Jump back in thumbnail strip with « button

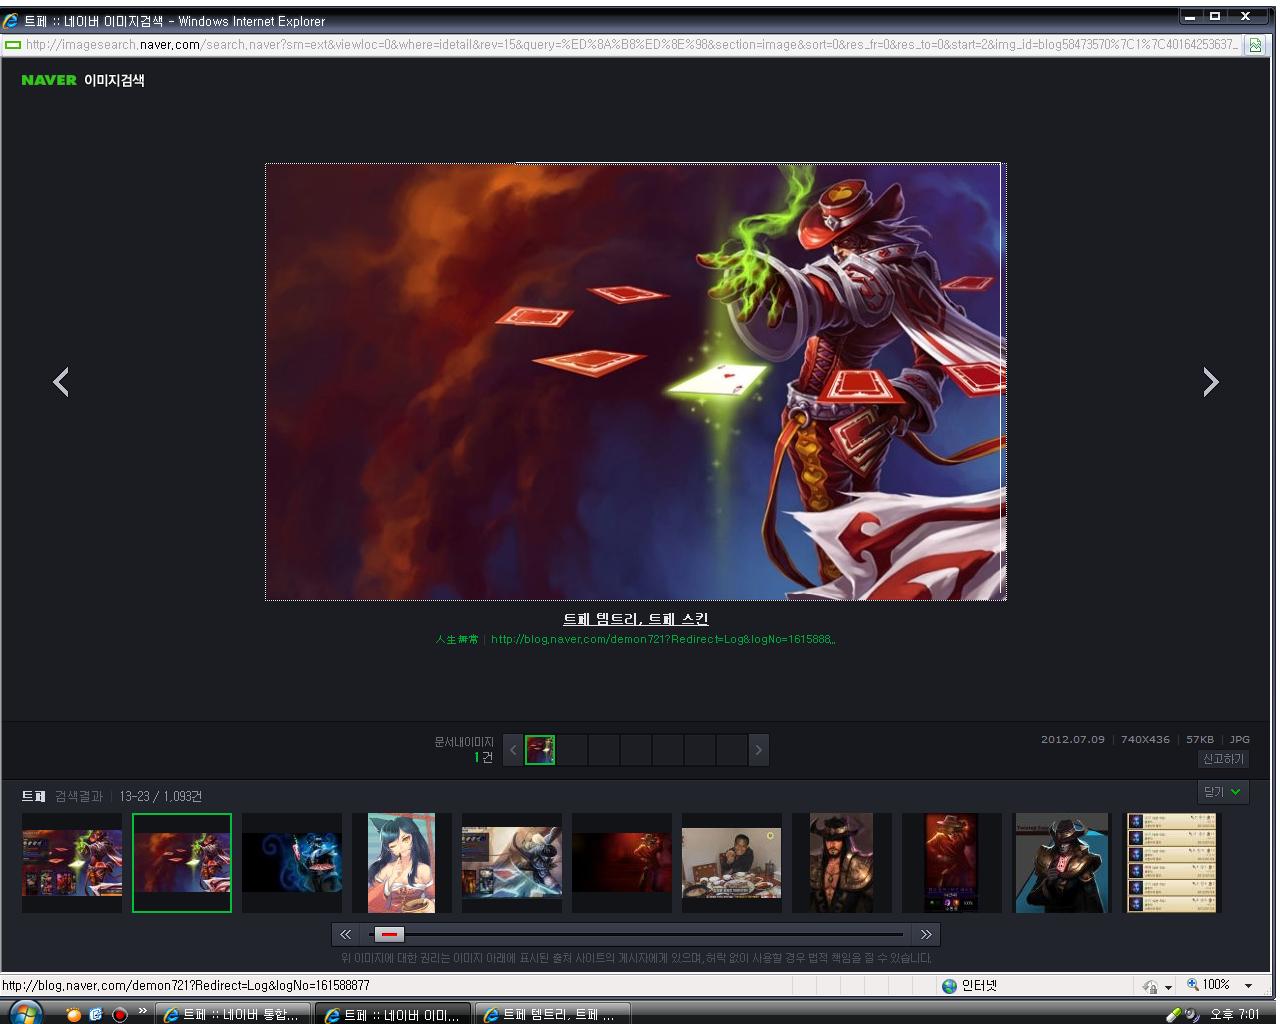[346, 934]
